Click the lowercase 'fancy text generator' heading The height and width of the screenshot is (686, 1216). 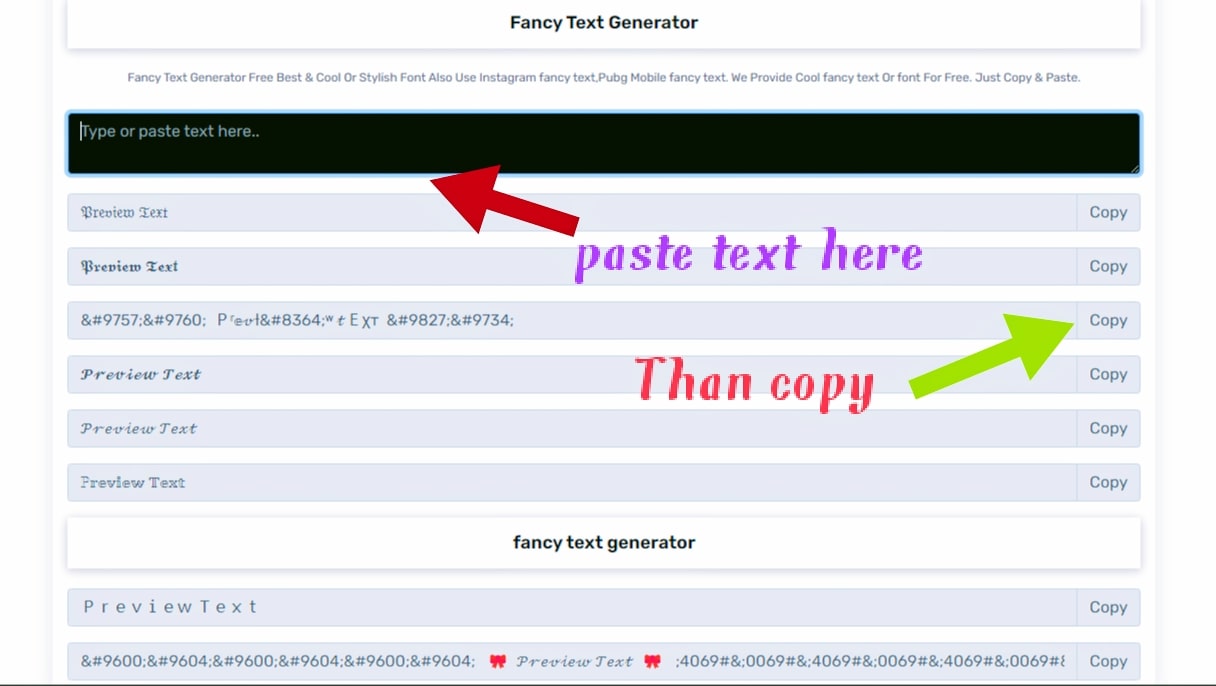click(x=604, y=542)
